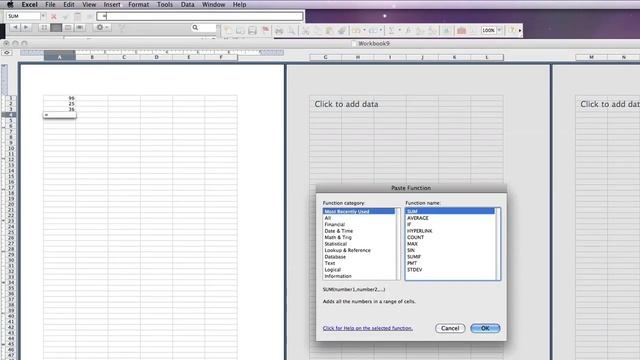The height and width of the screenshot is (360, 640).
Task: Click the Print Preview magnifier icon
Action: (x=291, y=30)
